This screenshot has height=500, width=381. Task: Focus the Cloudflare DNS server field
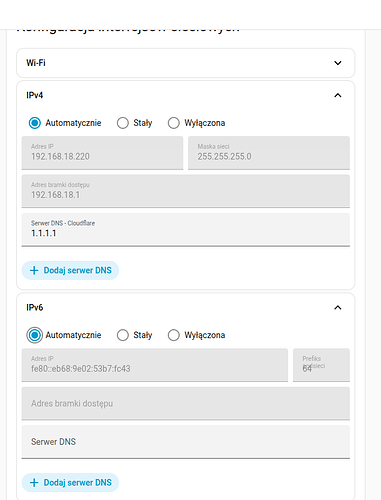pos(186,230)
